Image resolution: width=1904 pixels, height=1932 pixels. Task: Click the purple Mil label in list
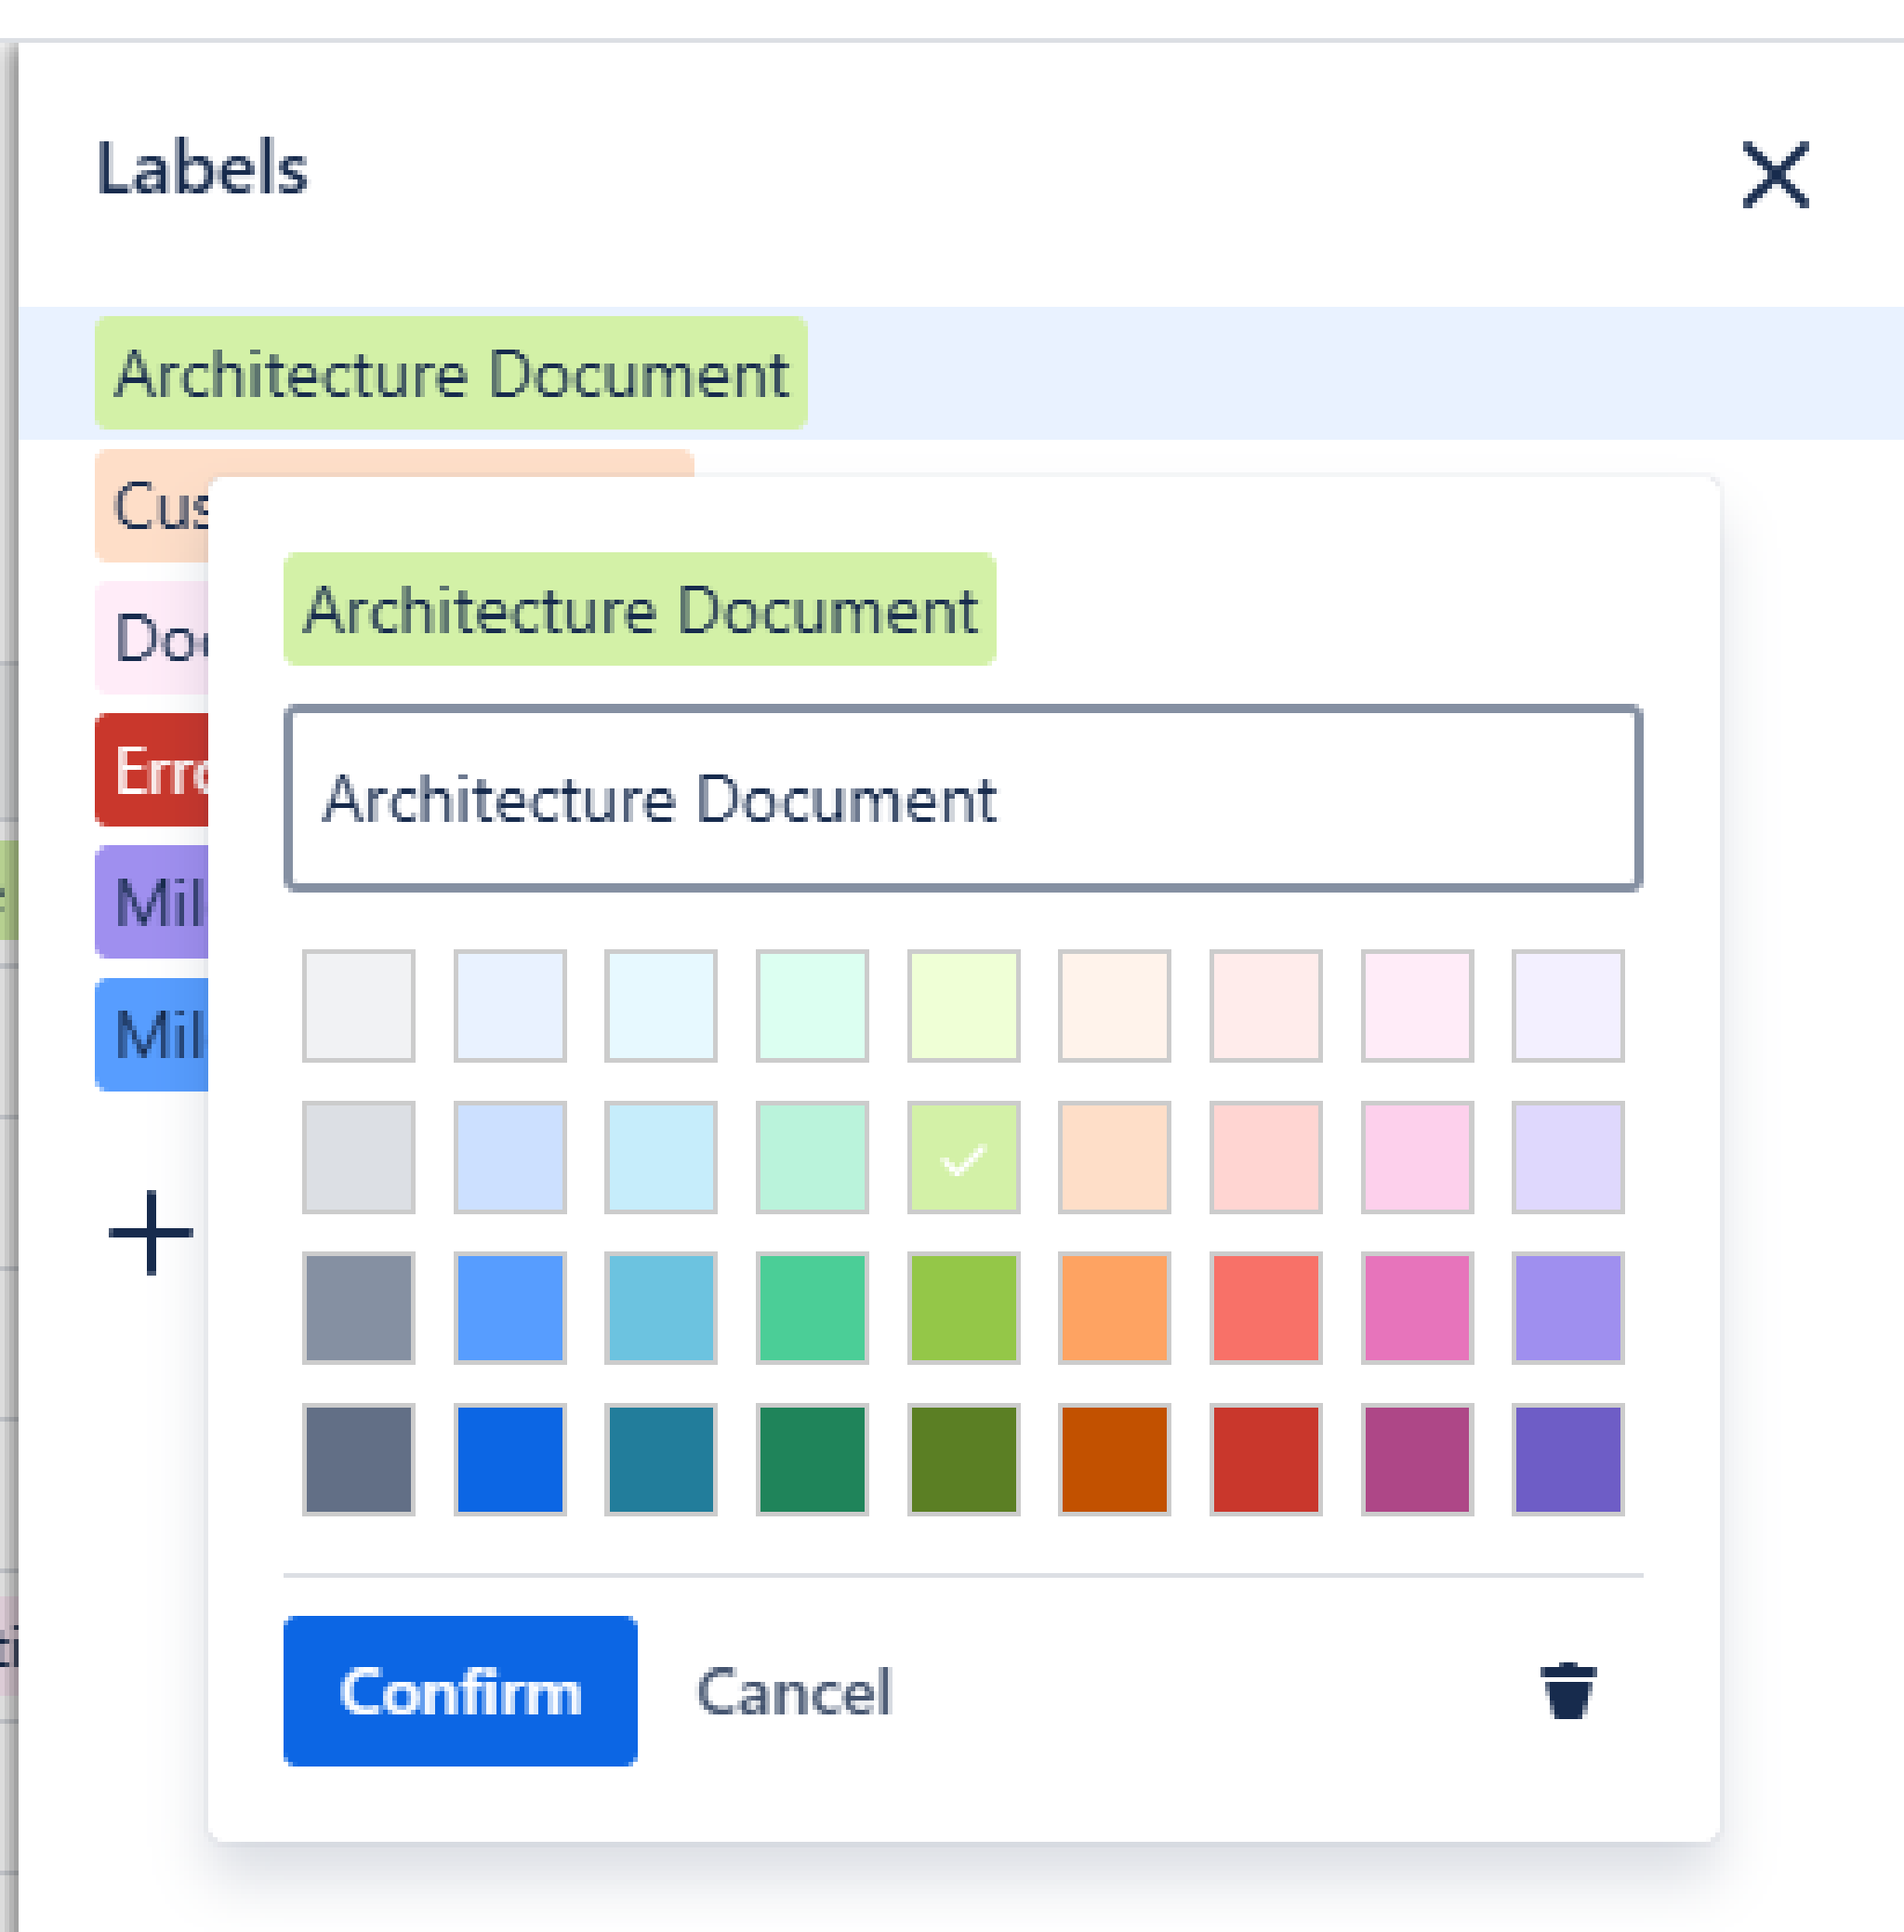point(152,902)
